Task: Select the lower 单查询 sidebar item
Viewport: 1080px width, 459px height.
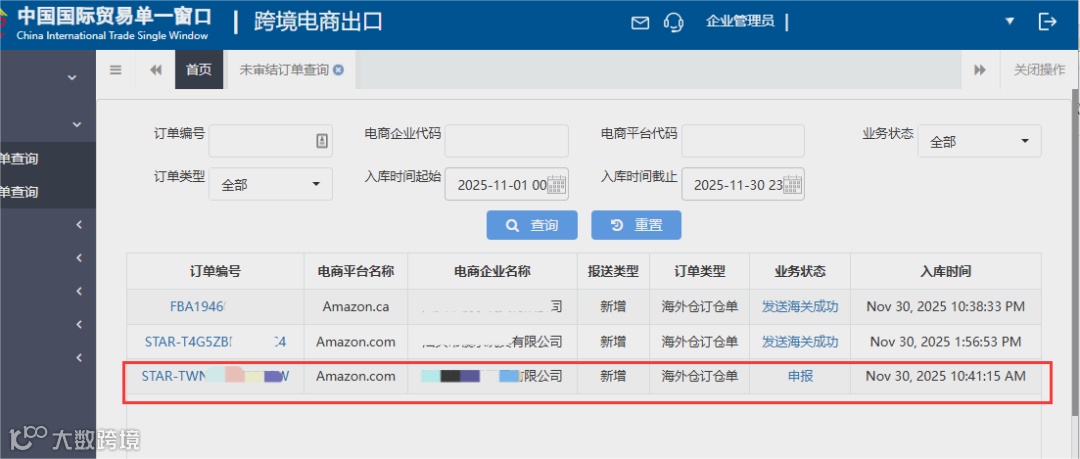Action: coord(19,192)
